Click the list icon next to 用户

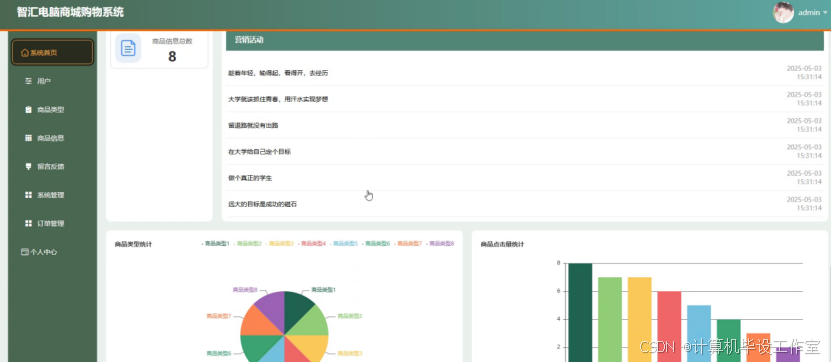pos(29,81)
